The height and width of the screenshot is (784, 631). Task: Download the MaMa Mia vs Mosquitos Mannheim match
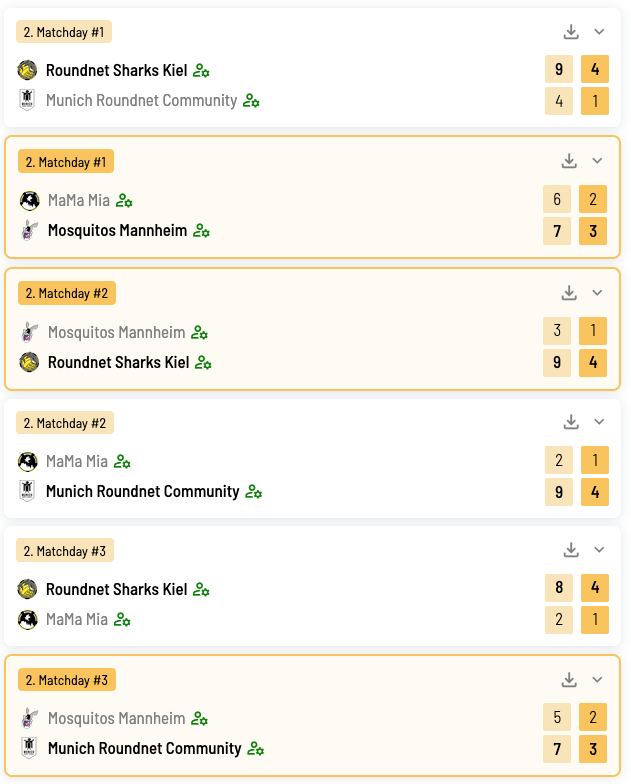[x=569, y=161]
